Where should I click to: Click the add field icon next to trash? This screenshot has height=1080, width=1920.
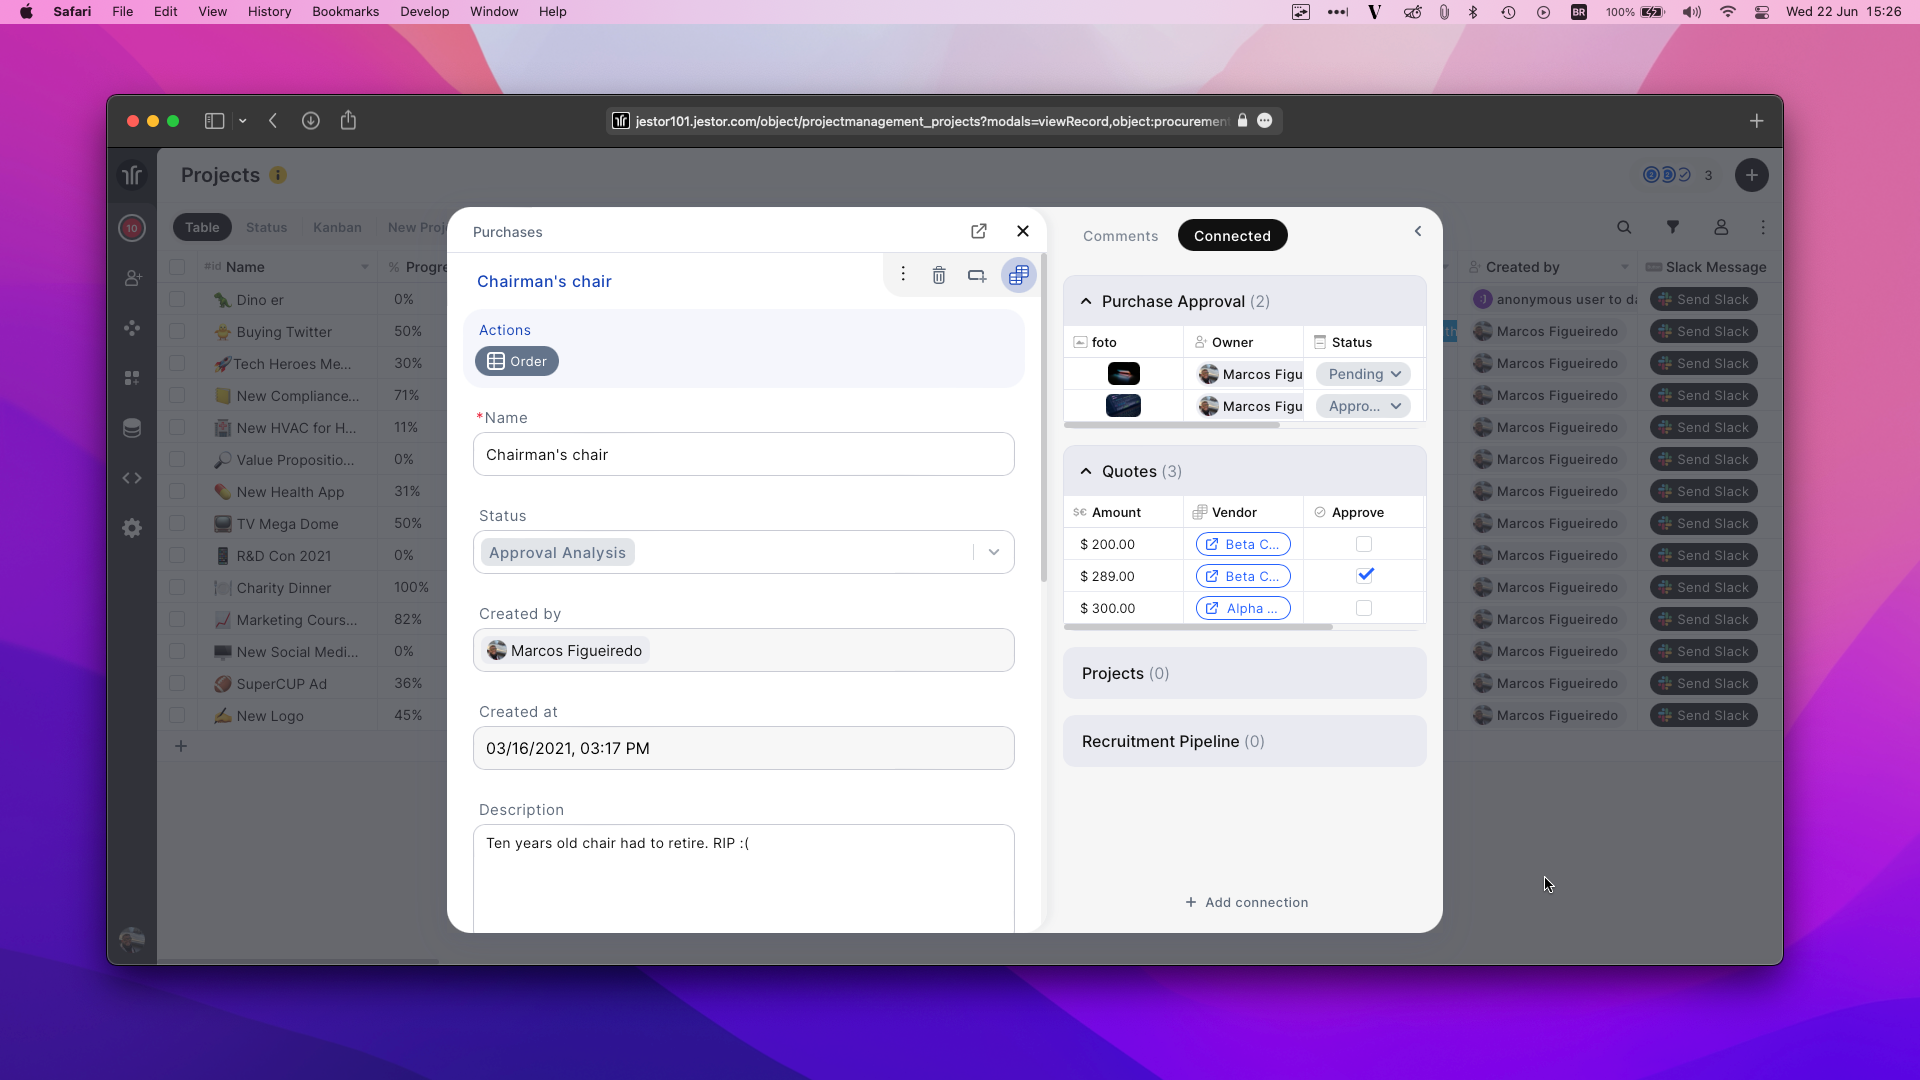pos(976,275)
